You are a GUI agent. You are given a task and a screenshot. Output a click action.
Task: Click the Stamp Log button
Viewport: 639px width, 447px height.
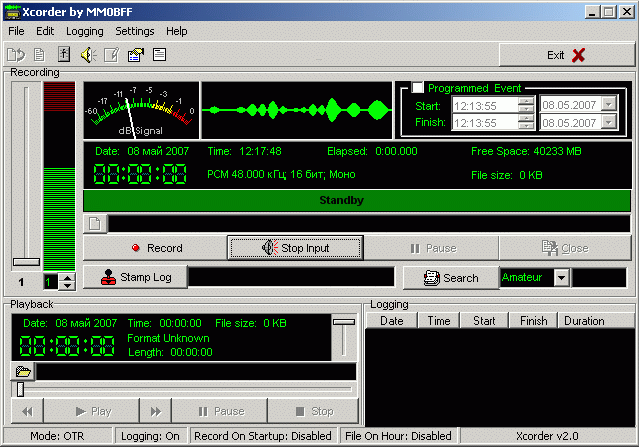pyautogui.click(x=136, y=277)
